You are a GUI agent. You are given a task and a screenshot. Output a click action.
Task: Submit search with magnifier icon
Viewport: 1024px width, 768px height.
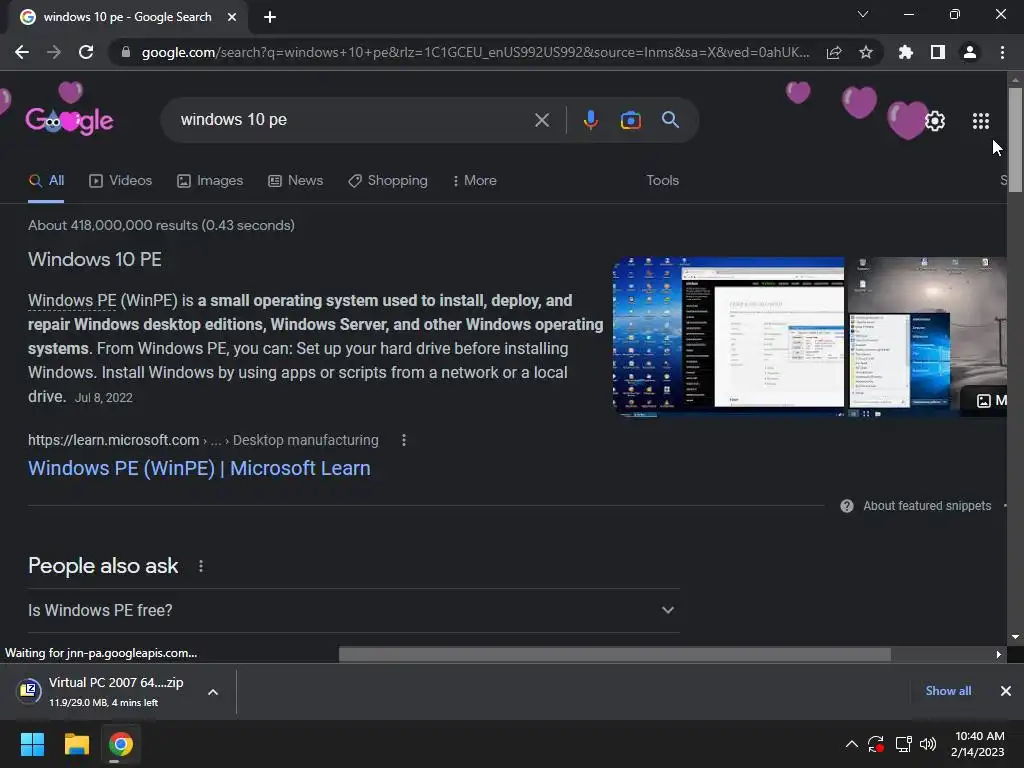(671, 120)
